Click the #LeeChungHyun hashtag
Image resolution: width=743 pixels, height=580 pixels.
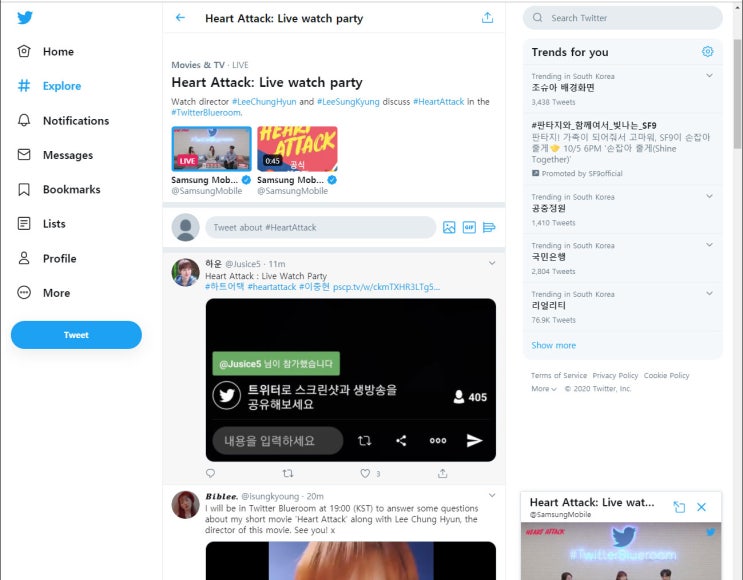pos(264,101)
